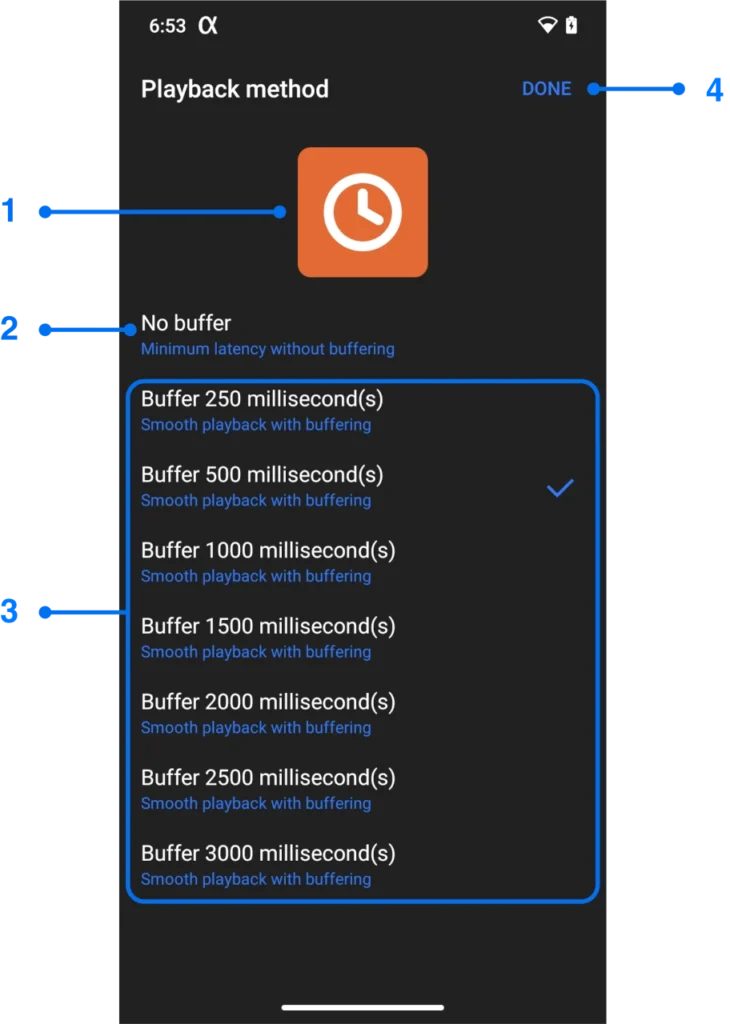This screenshot has height=1024, width=730.
Task: Tap the Minimum latency without buffering subtitle
Action: pos(267,349)
